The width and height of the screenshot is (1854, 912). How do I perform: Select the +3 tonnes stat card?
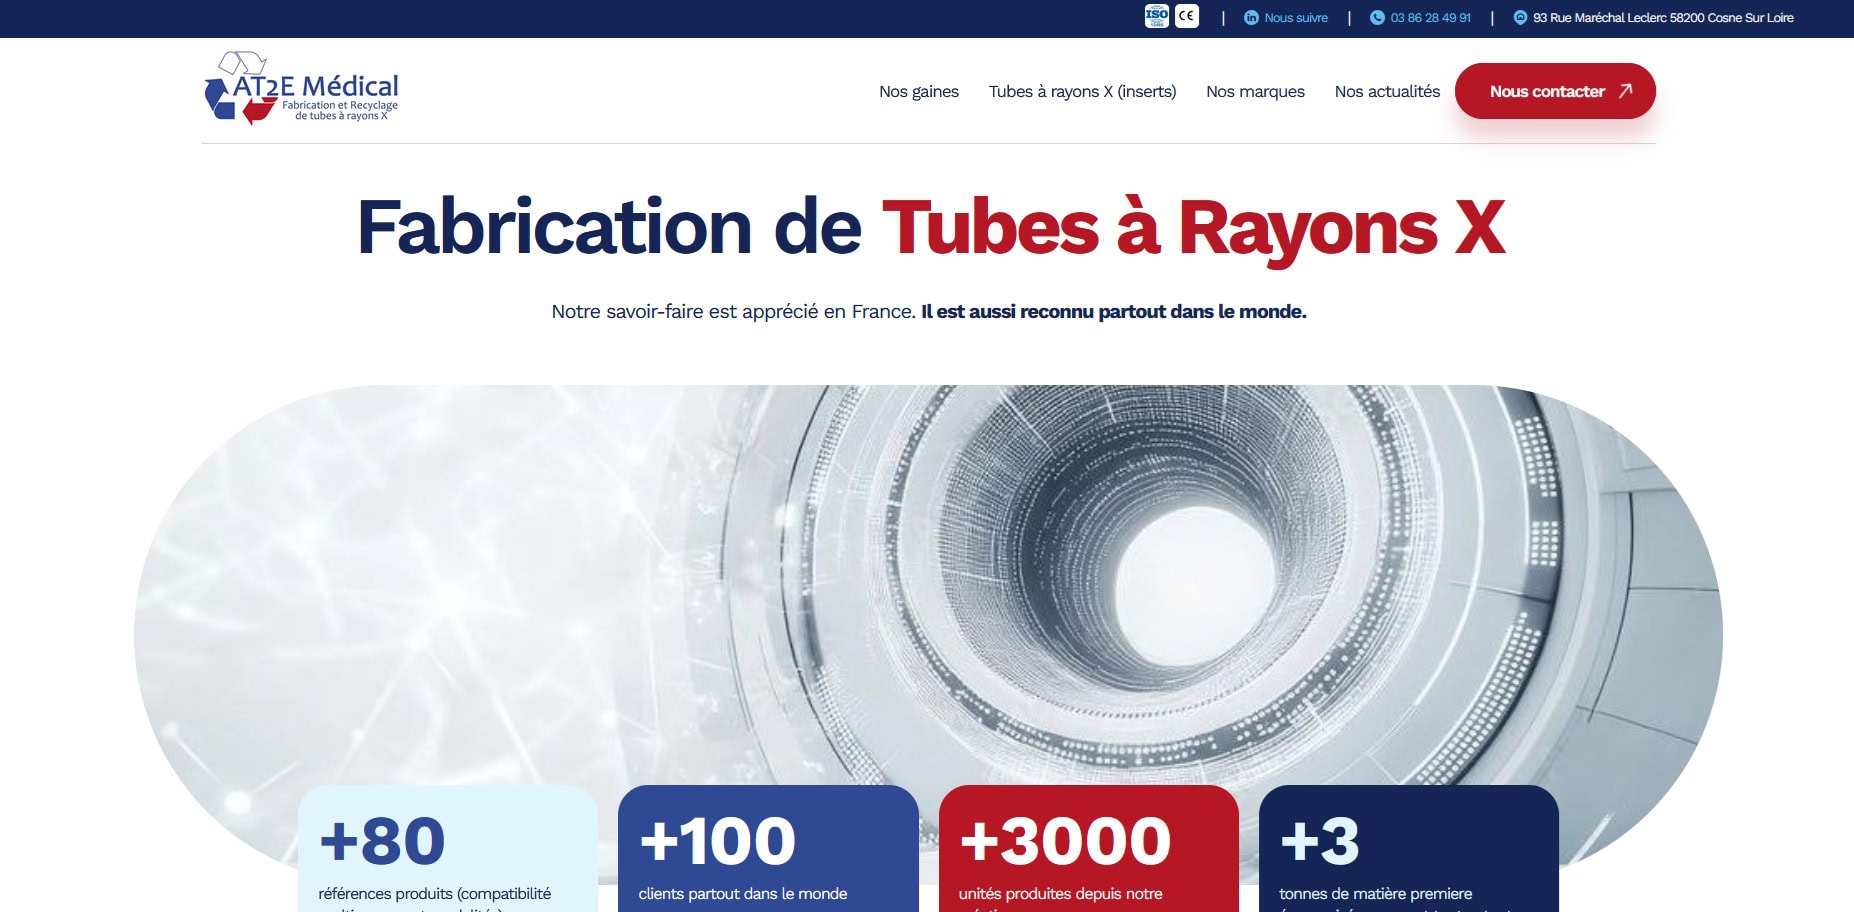click(x=1408, y=849)
